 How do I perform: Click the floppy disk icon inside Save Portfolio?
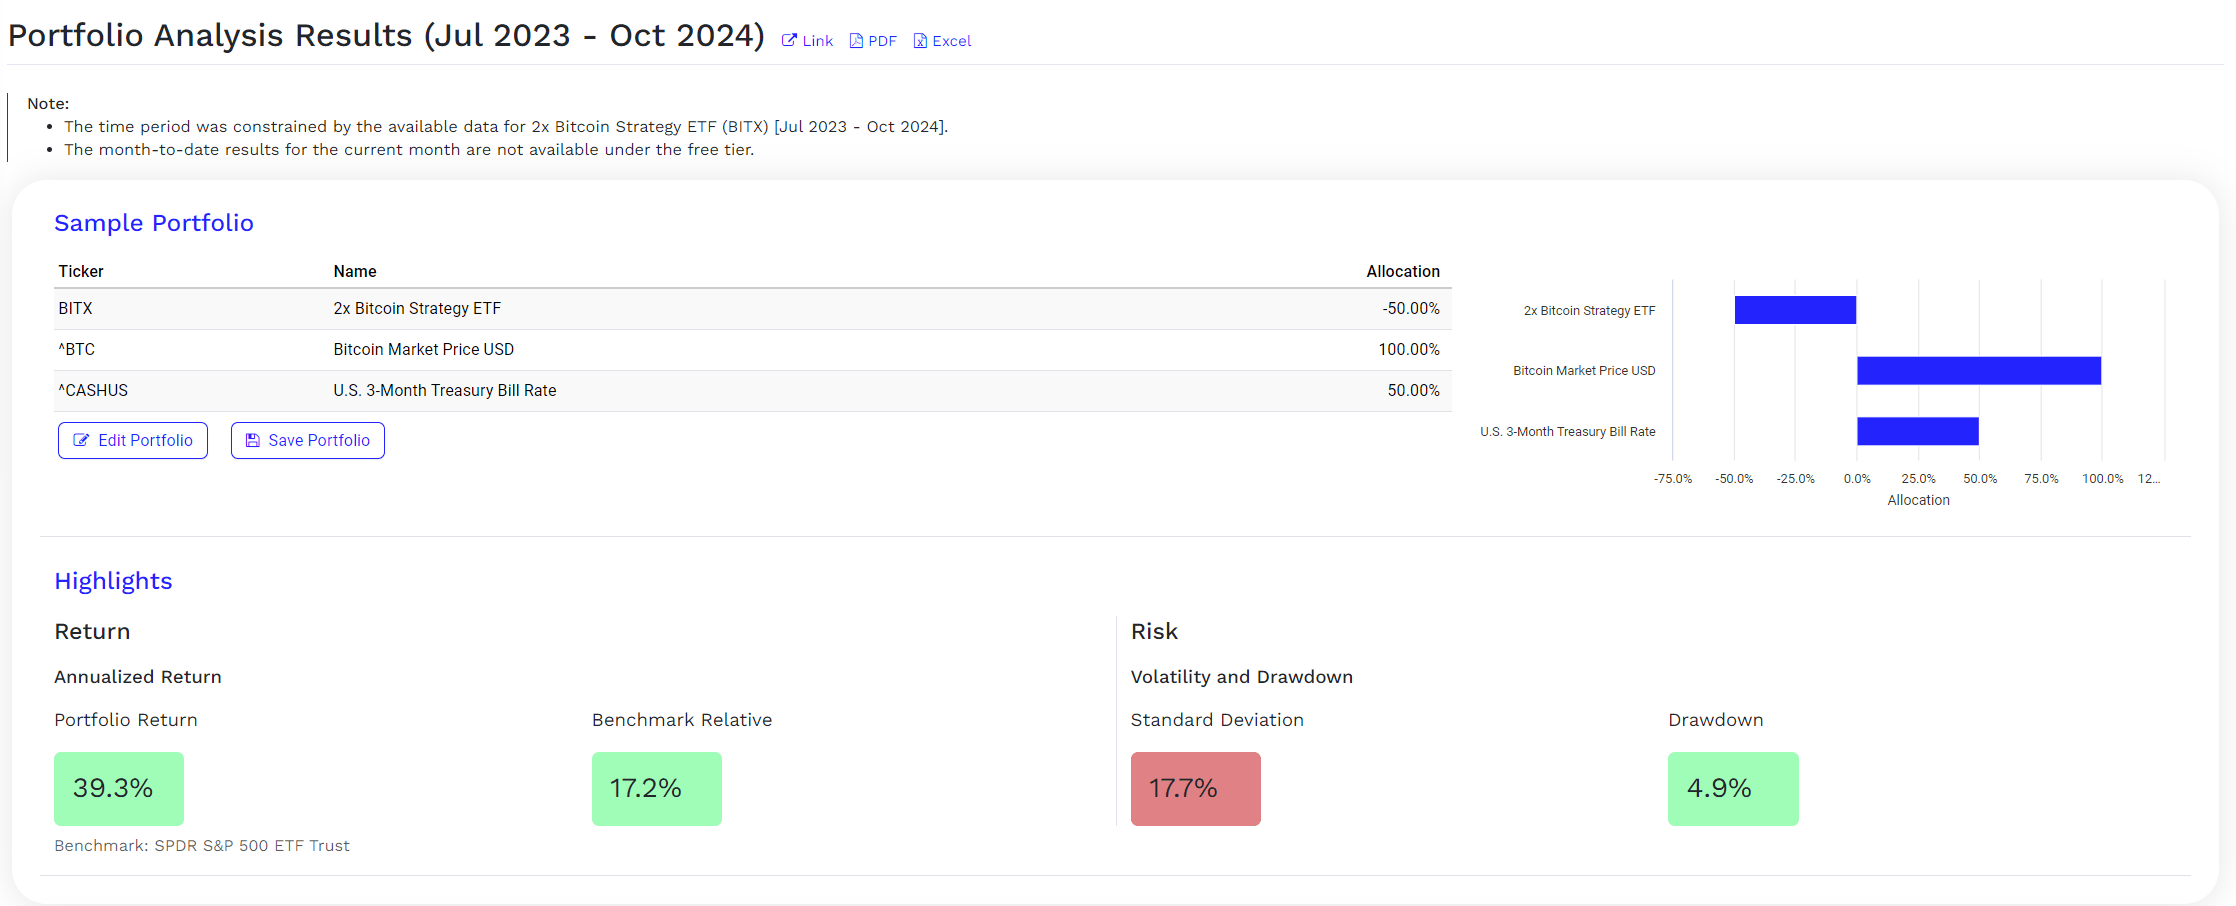tap(253, 440)
